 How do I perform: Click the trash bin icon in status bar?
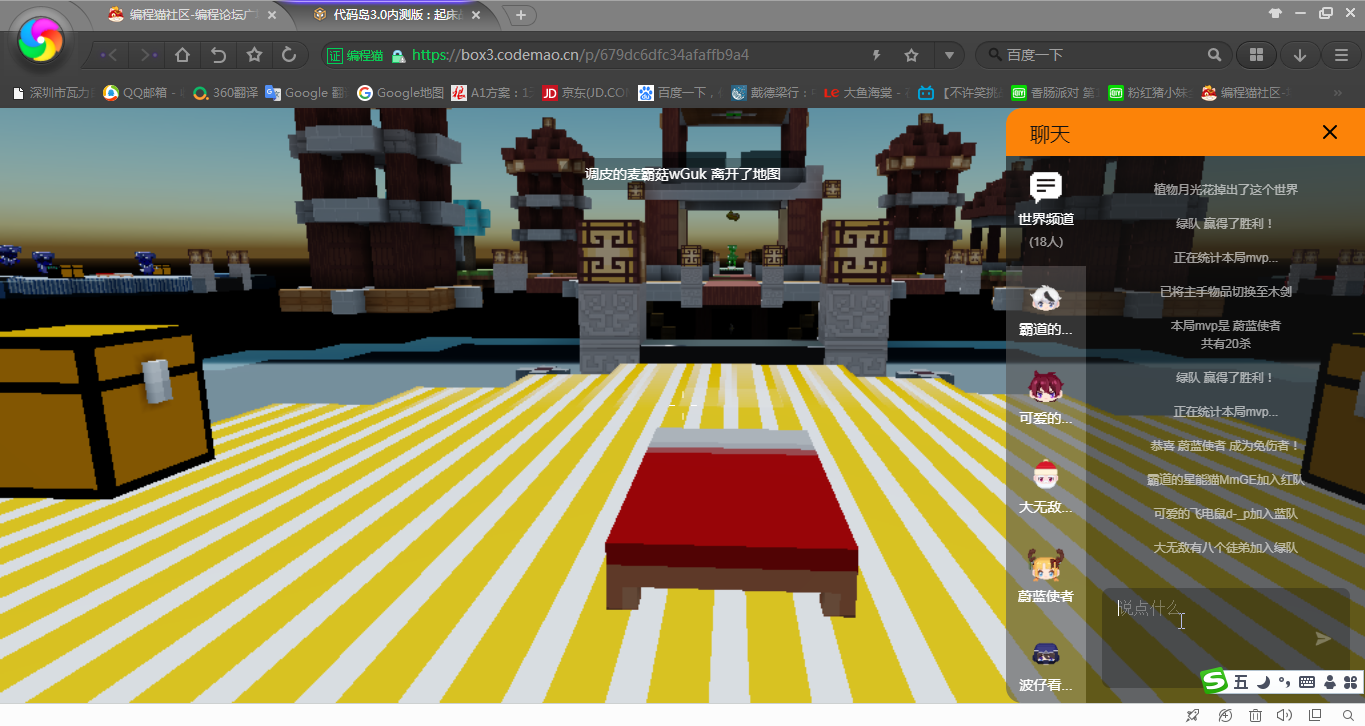1255,715
